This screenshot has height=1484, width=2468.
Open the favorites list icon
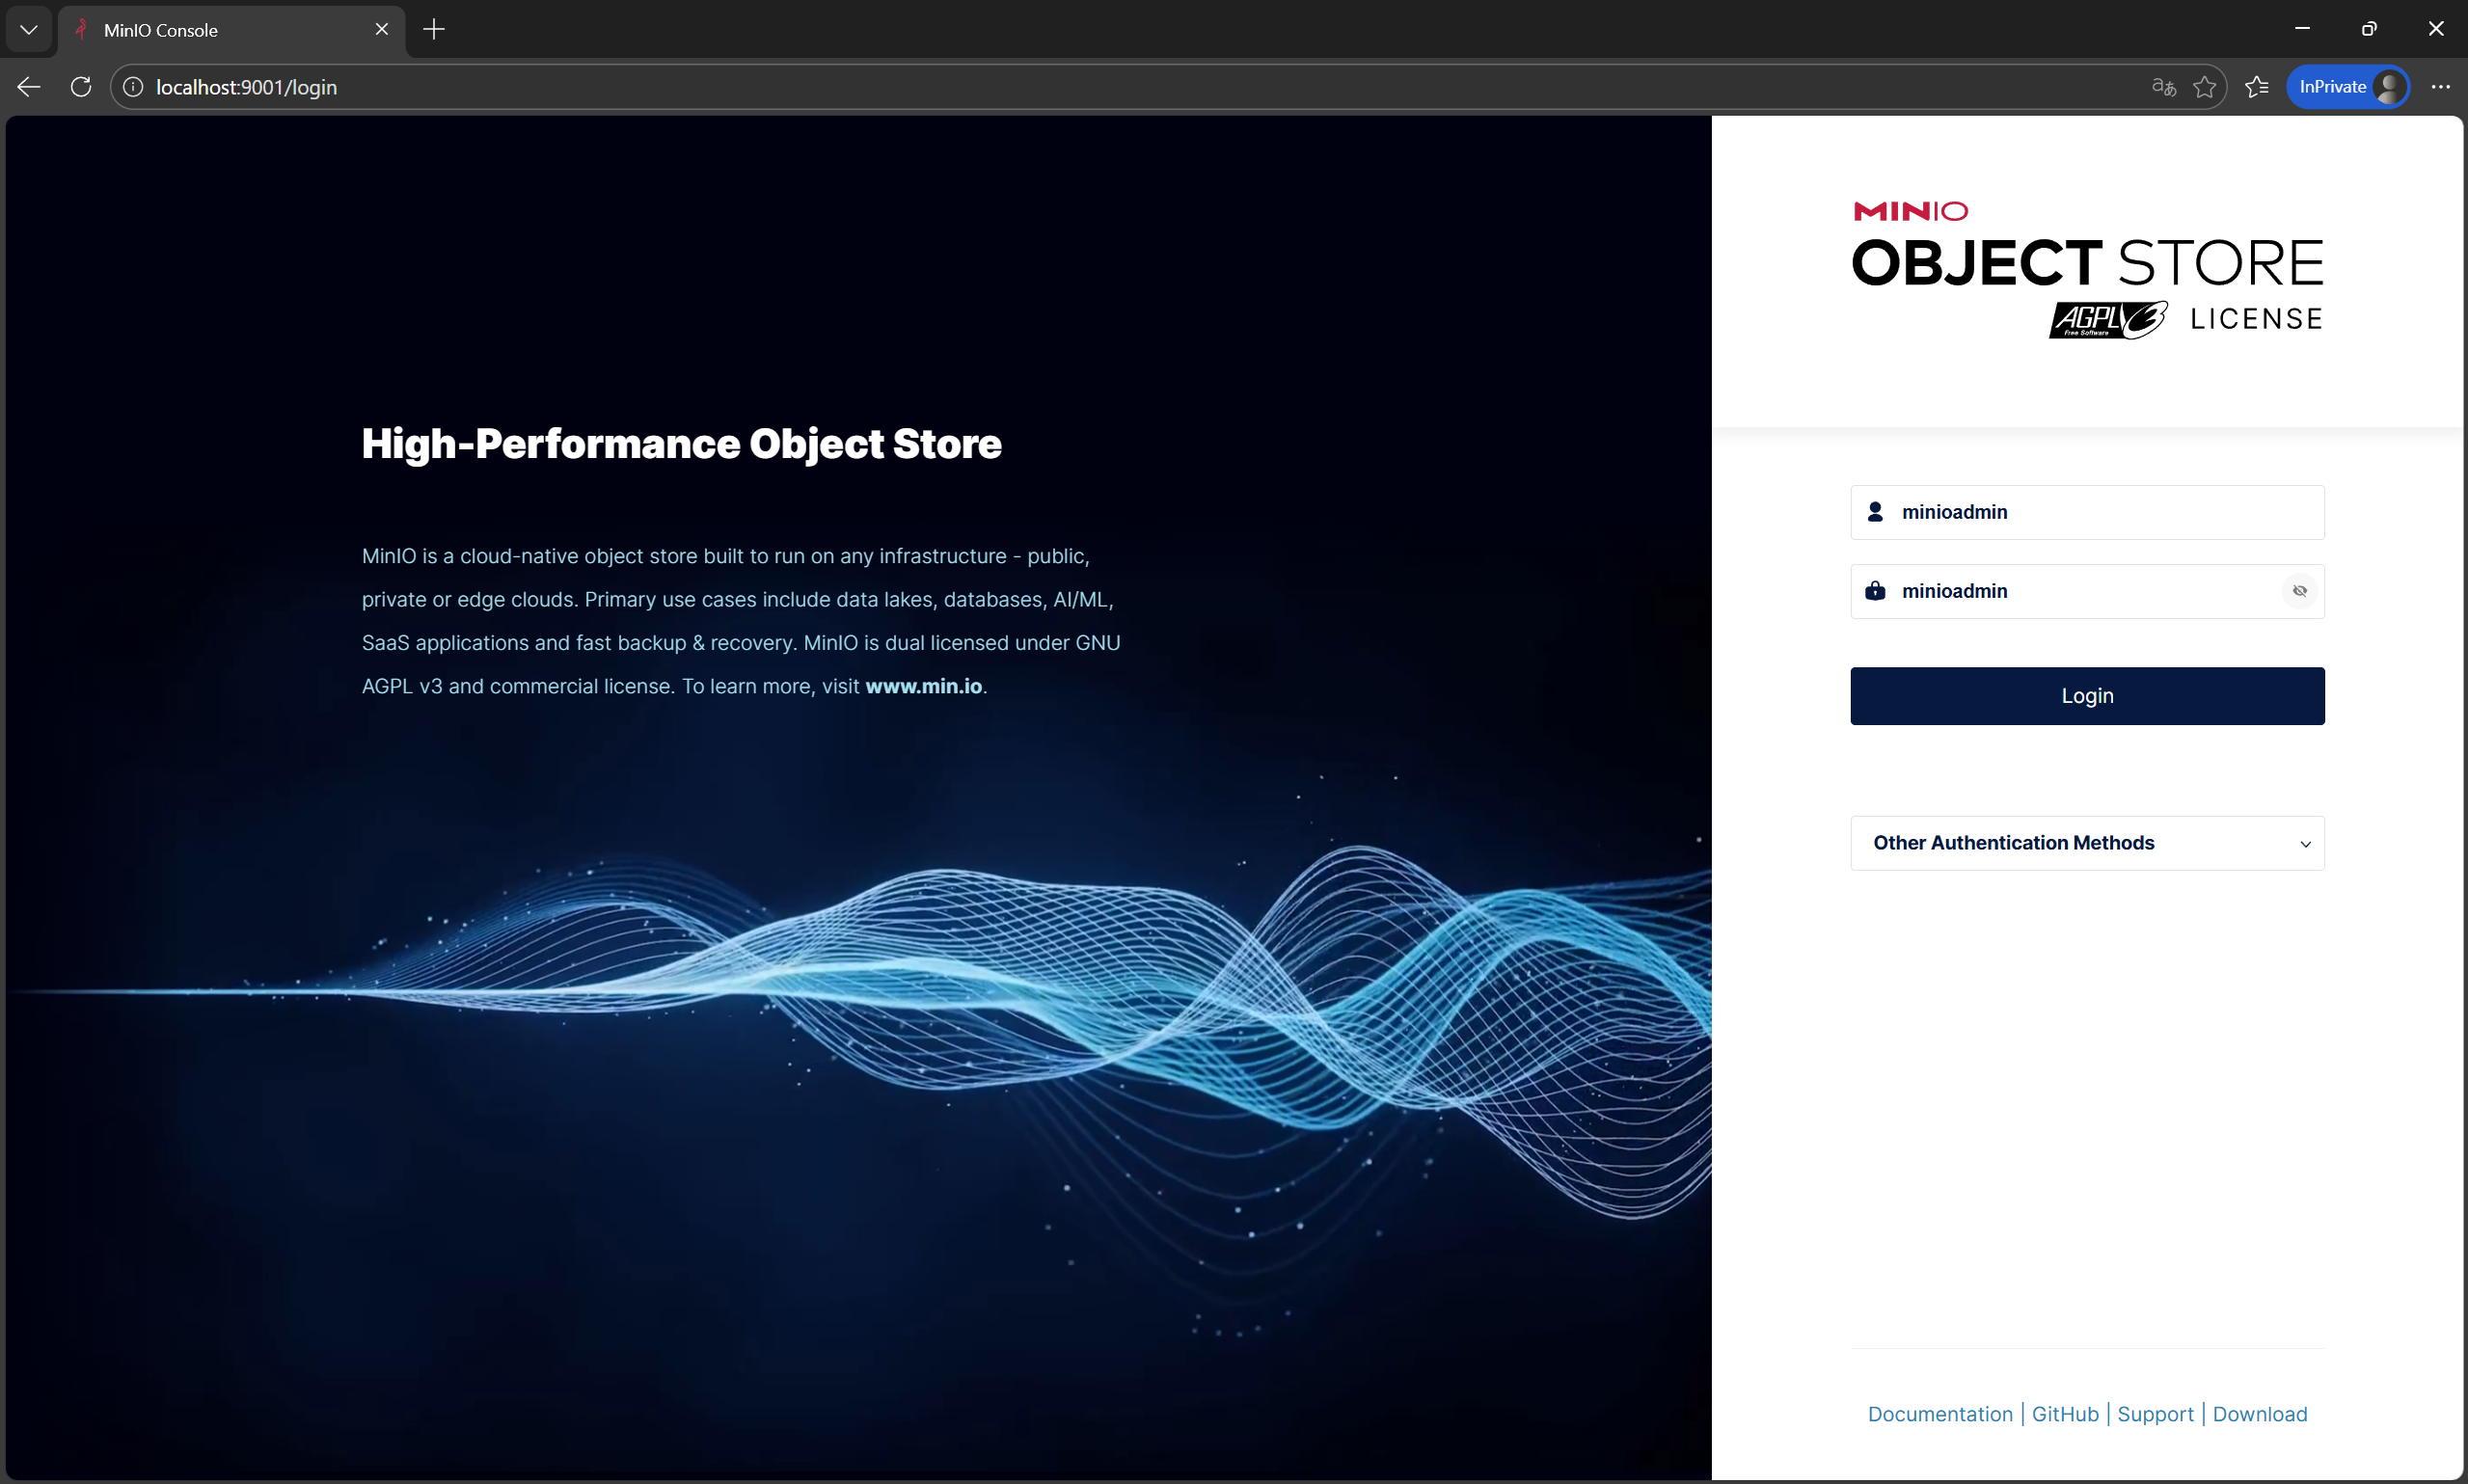click(x=2256, y=87)
